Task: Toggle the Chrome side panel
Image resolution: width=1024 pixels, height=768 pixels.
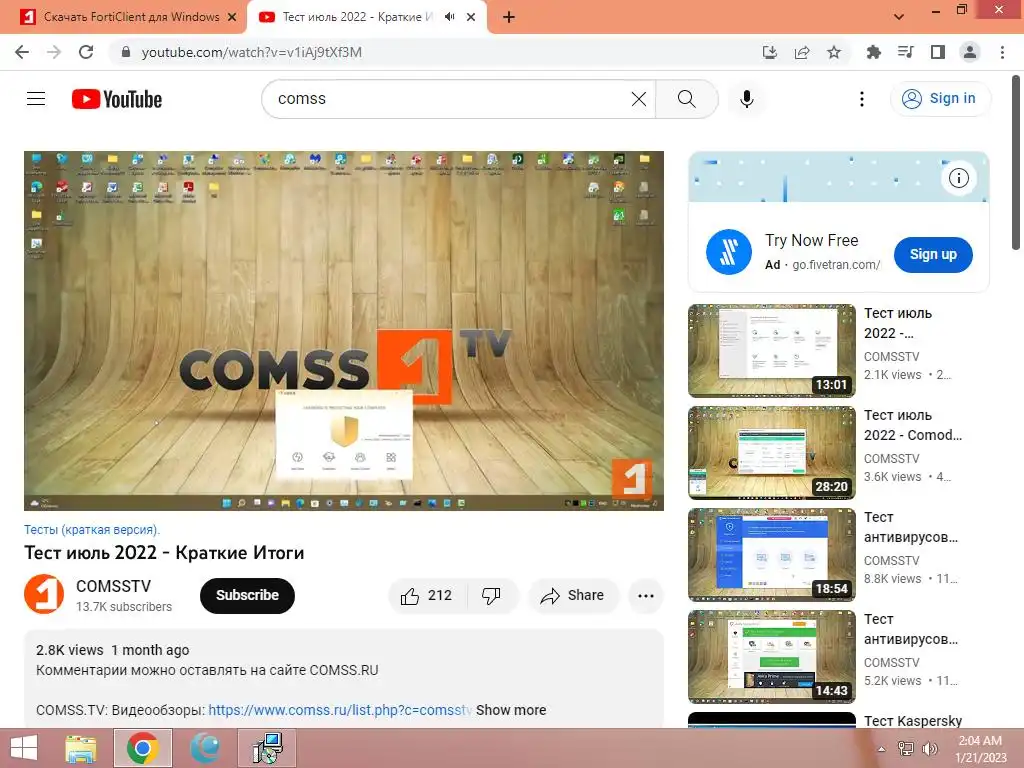Action: pos(938,52)
